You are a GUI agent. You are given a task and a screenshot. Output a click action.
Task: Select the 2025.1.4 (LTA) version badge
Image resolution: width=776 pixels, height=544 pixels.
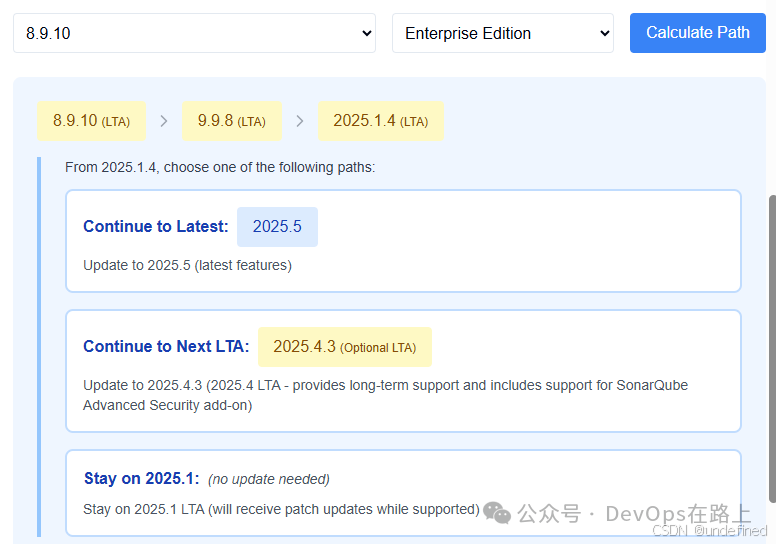(381, 121)
